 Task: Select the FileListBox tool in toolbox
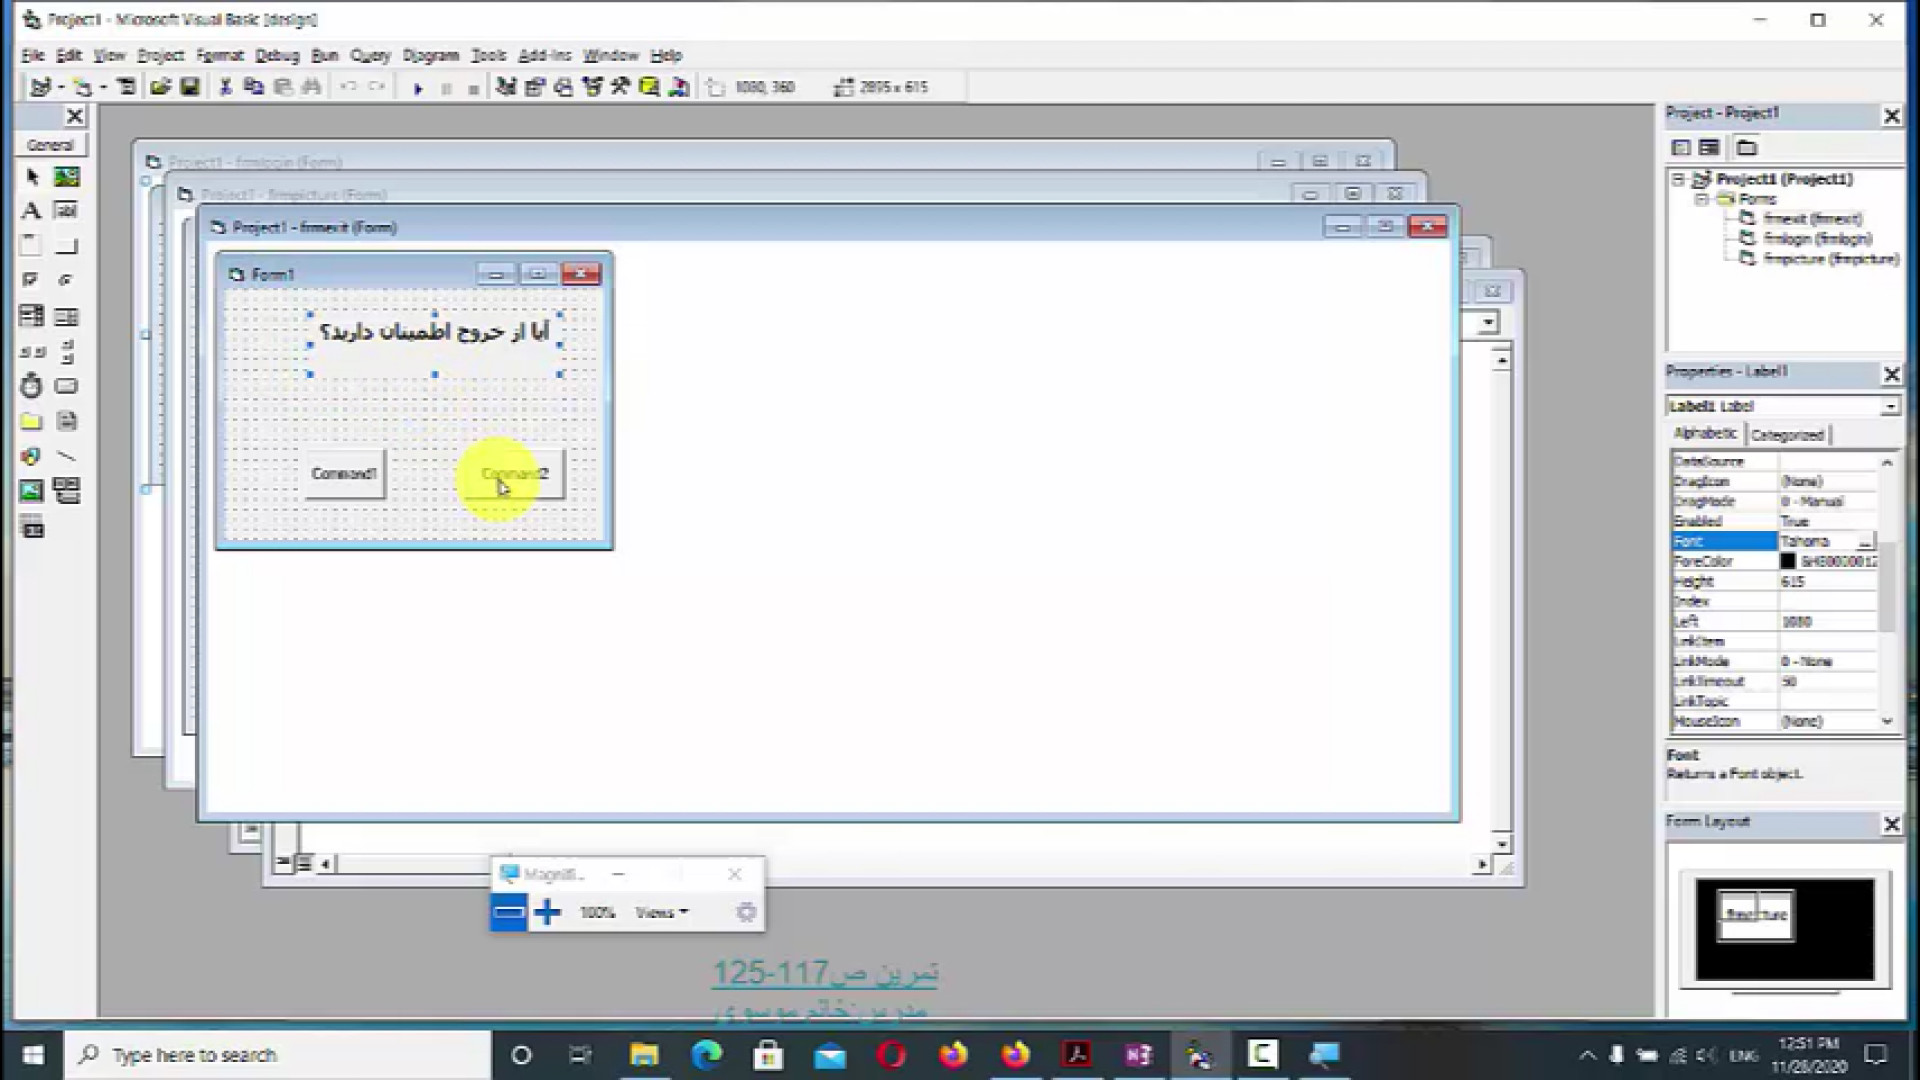coord(66,421)
